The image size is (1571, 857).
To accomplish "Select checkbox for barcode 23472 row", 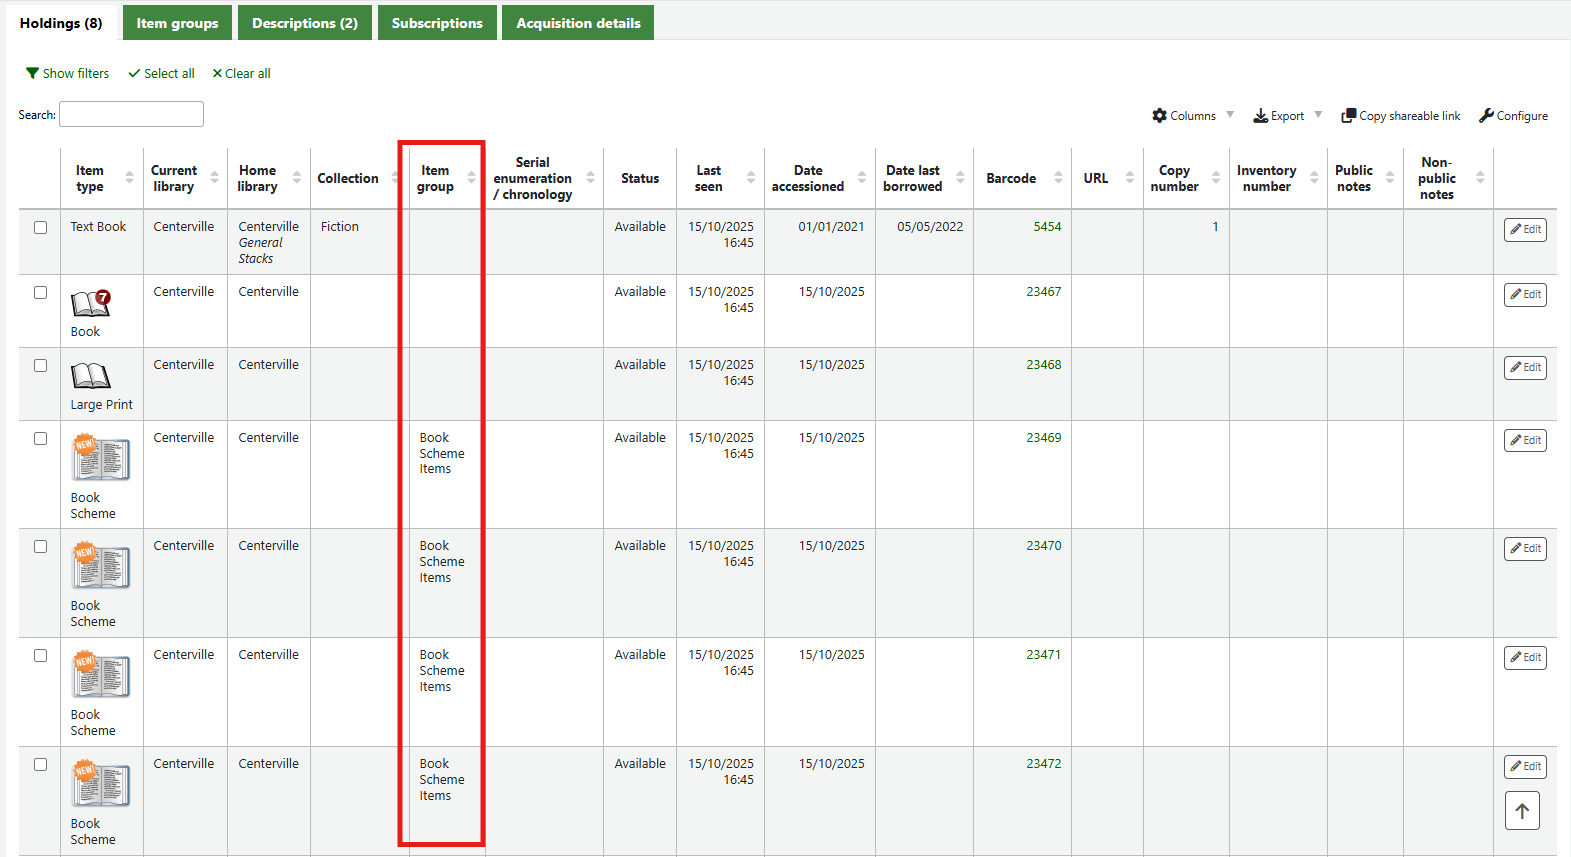I will [41, 764].
